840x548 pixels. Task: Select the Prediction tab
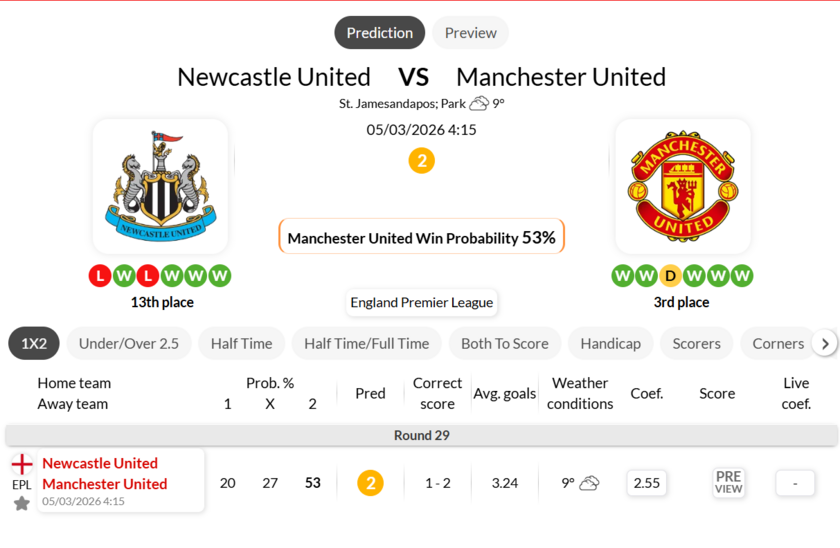(379, 33)
